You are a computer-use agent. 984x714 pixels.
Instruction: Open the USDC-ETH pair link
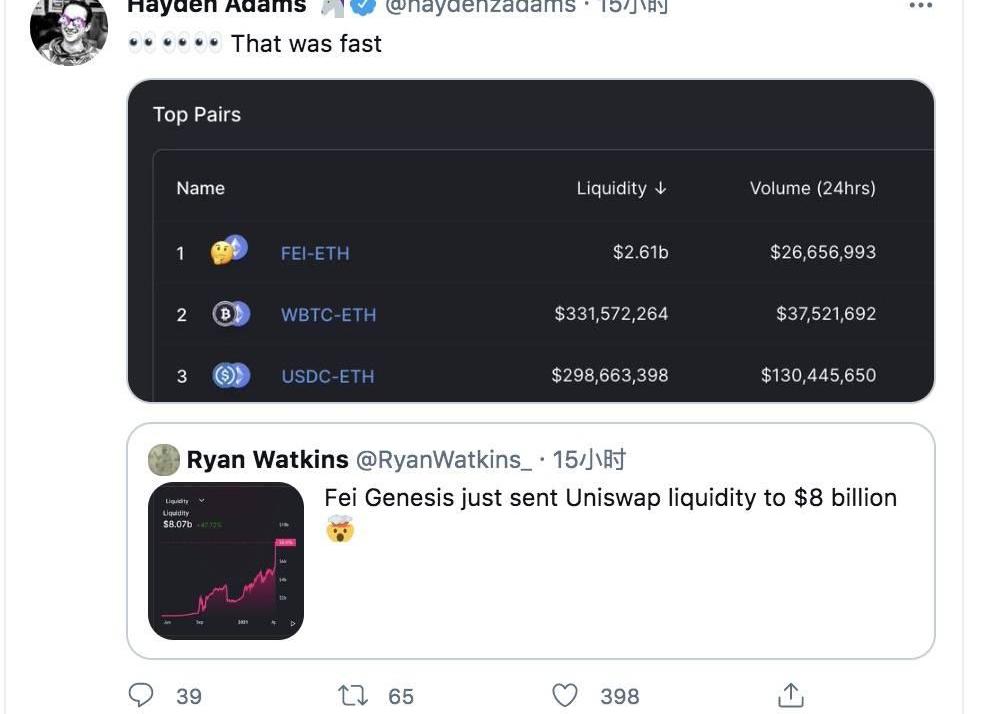pos(327,377)
